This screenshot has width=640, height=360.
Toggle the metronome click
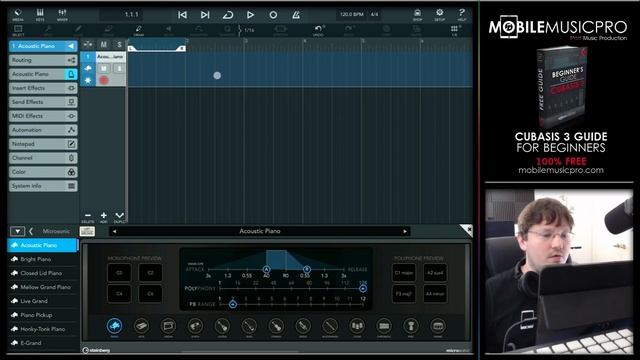[x=296, y=15]
